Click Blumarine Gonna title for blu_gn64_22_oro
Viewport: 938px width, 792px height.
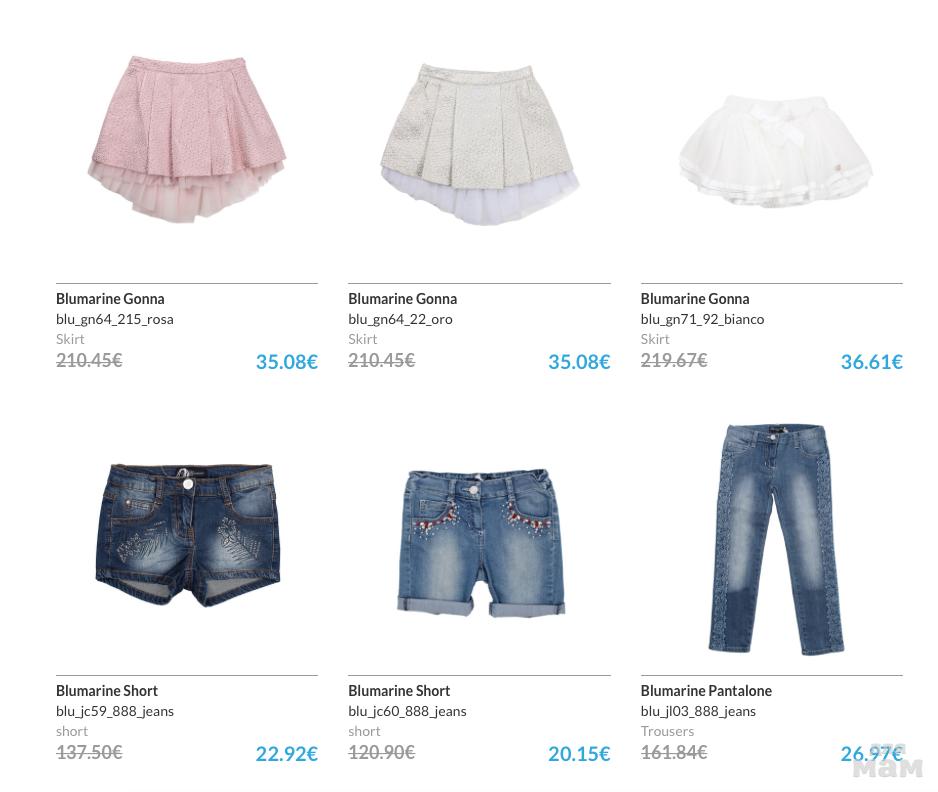coord(403,298)
